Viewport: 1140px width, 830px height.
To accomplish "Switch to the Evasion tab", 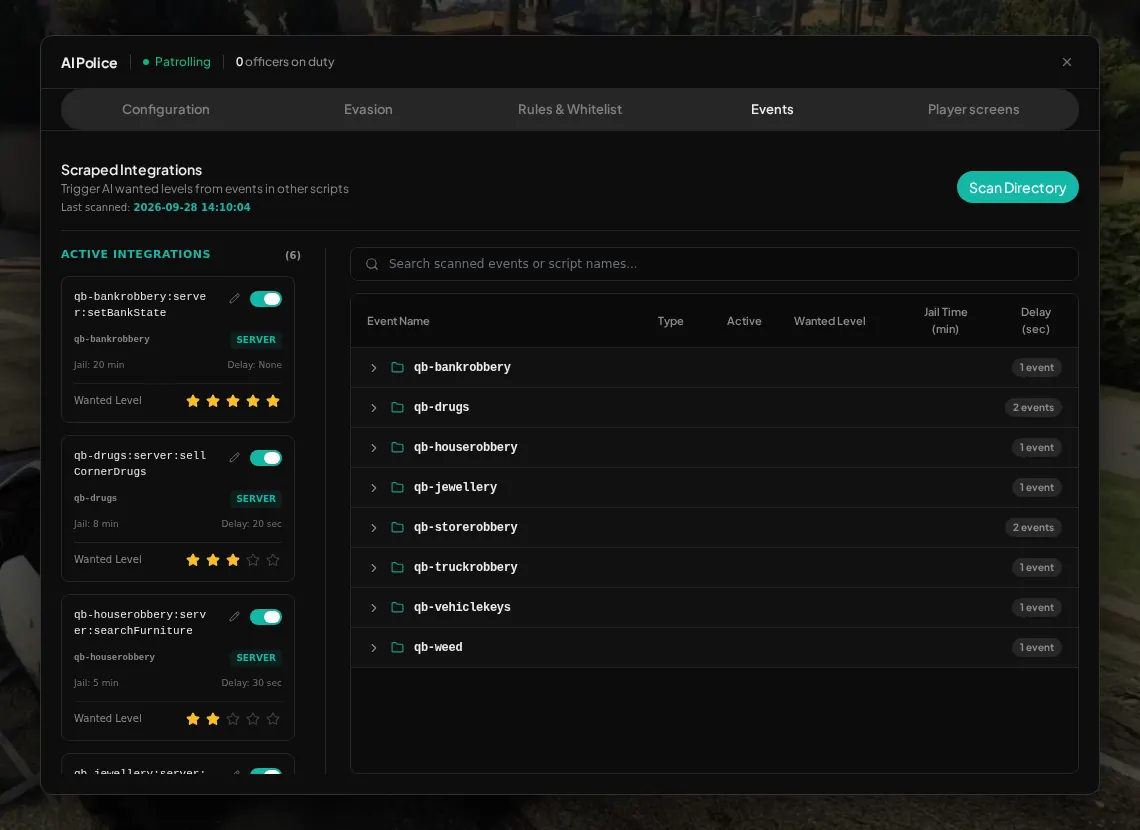I will [368, 109].
